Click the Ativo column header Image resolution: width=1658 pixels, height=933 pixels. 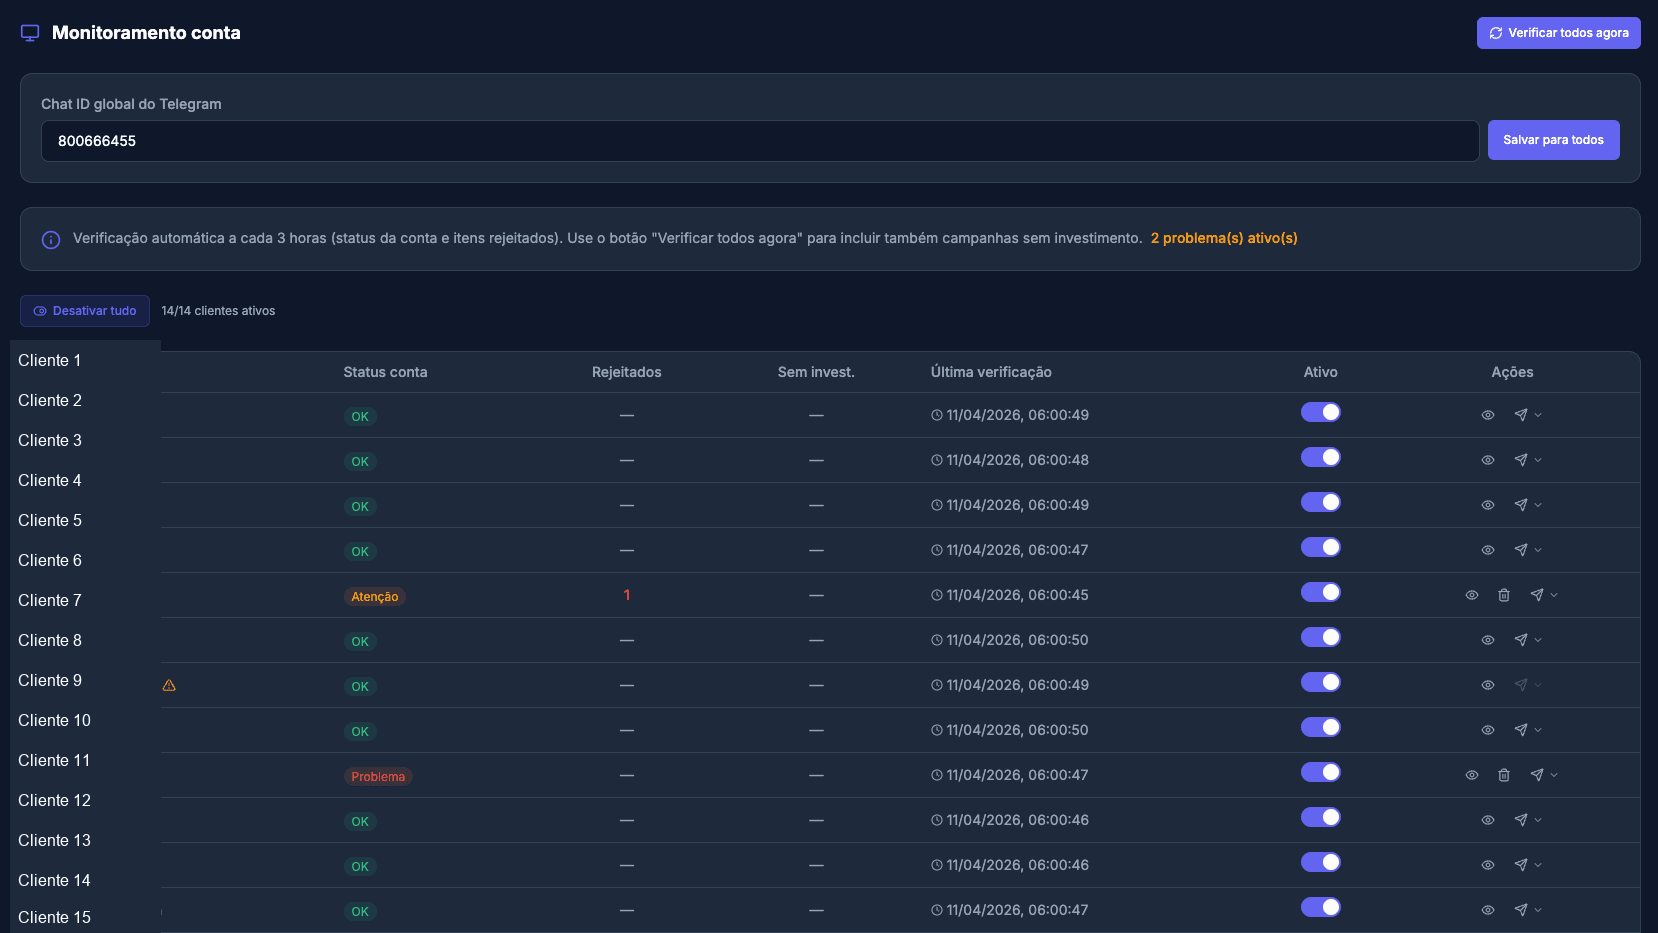[1320, 372]
